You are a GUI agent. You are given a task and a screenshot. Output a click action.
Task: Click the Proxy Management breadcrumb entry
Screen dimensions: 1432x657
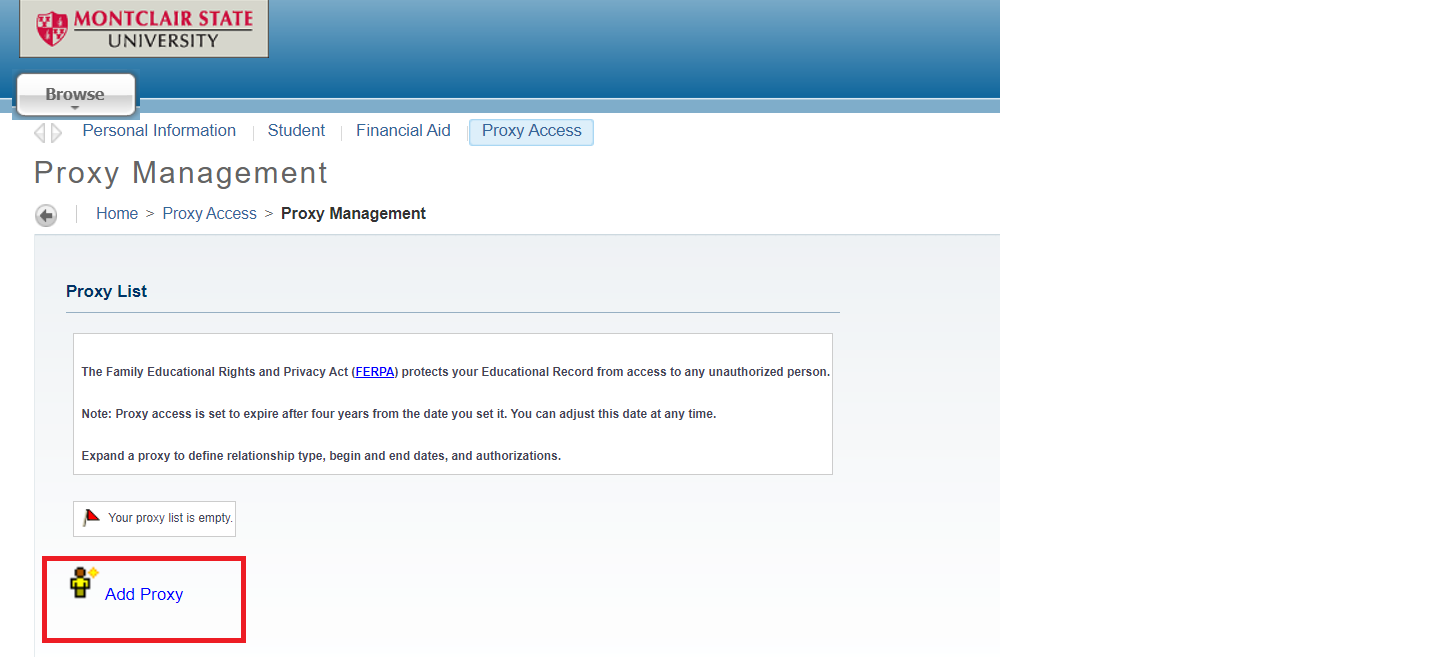tap(353, 213)
